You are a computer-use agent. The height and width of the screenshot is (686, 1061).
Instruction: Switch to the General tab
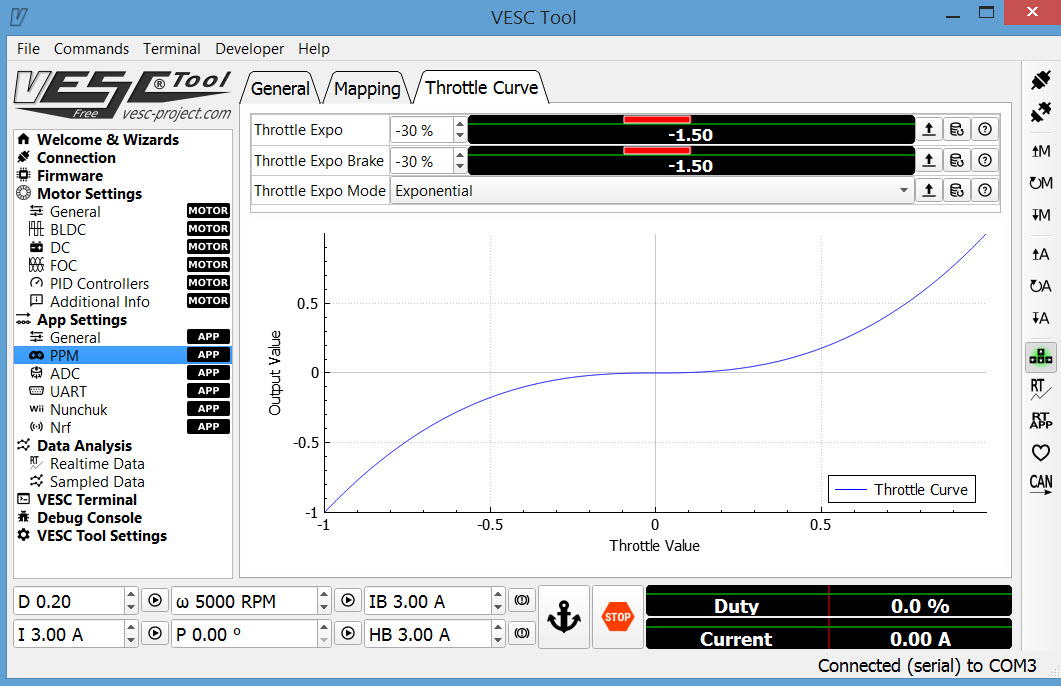coord(280,88)
